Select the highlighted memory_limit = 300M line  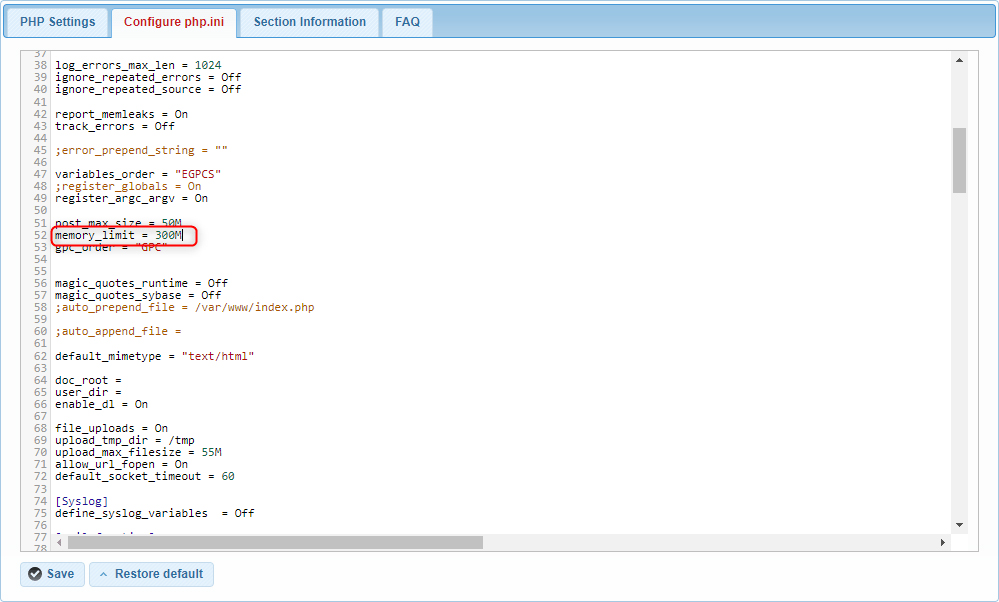pyautogui.click(x=122, y=234)
